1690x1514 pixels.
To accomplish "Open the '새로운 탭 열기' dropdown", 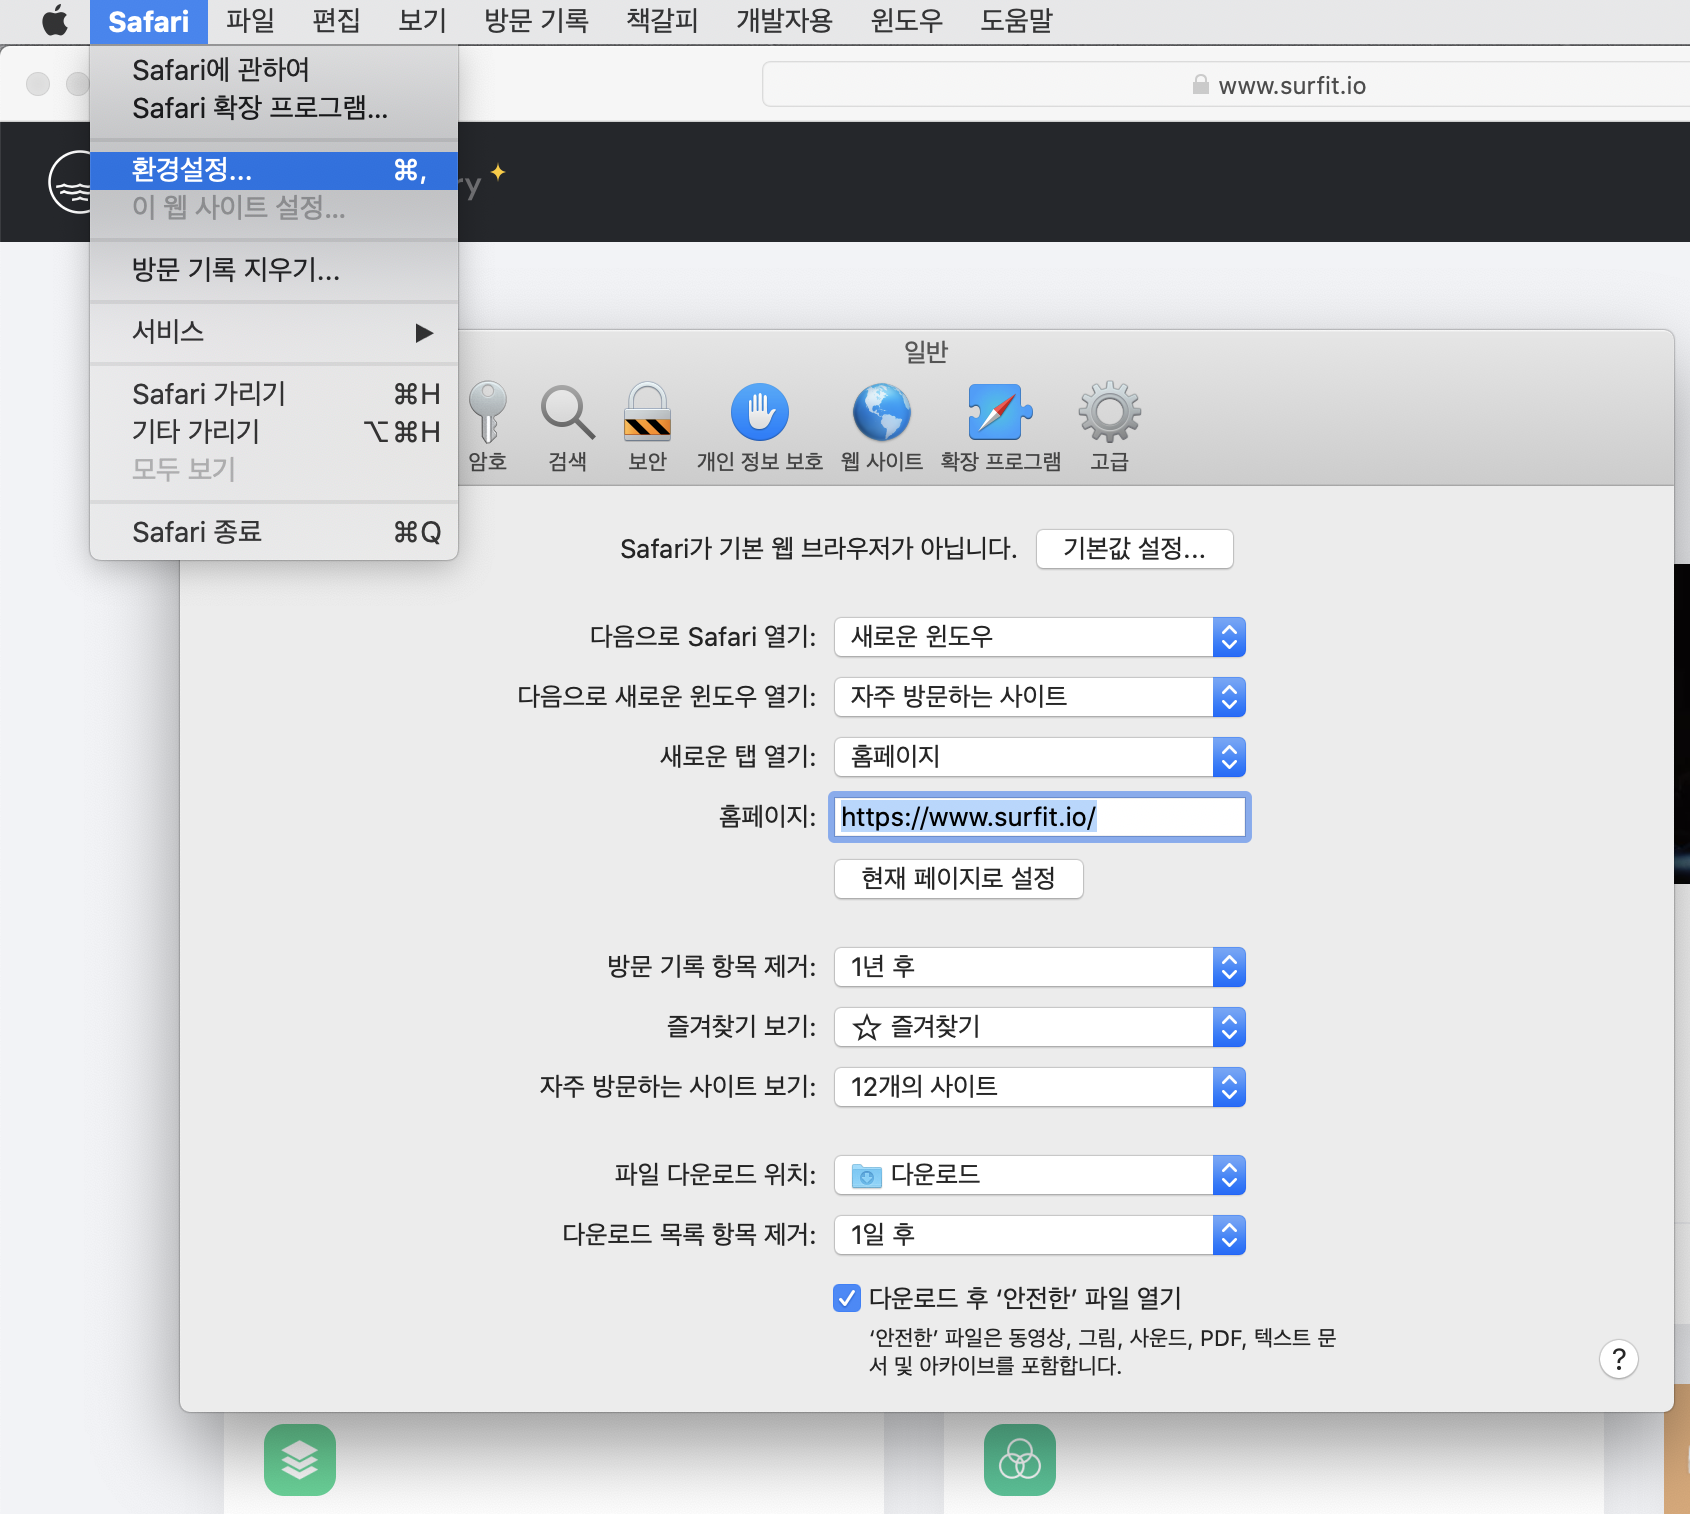I will (x=1040, y=757).
